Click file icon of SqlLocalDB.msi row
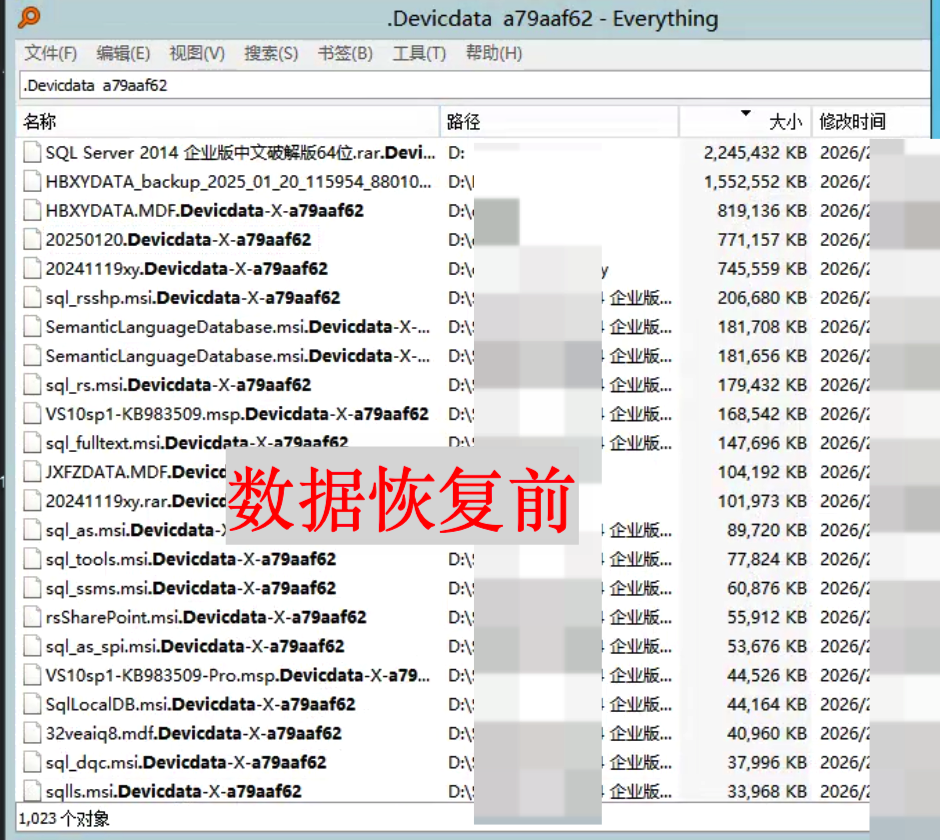 (x=32, y=704)
